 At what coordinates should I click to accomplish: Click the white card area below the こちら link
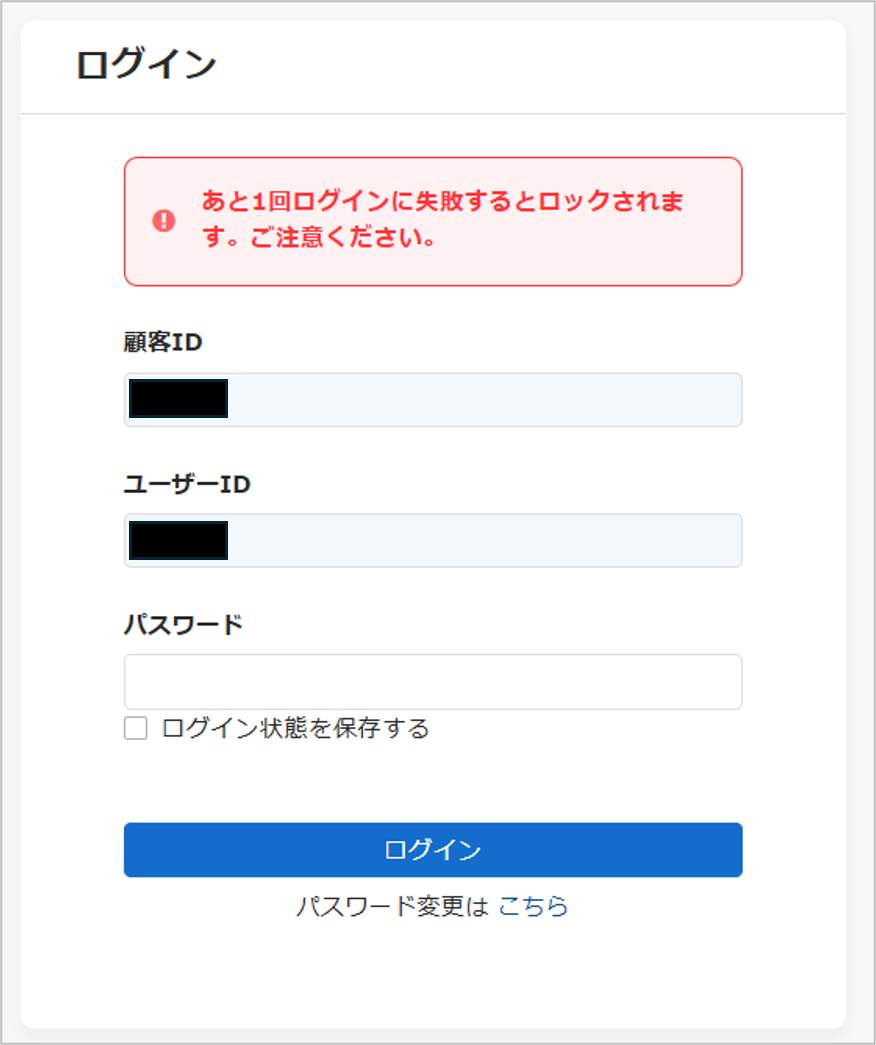tap(433, 973)
